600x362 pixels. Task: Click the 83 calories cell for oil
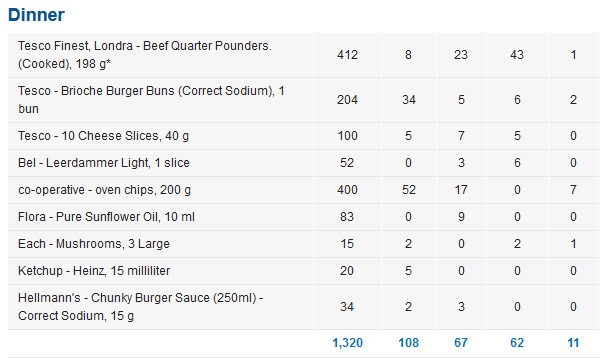tap(347, 217)
